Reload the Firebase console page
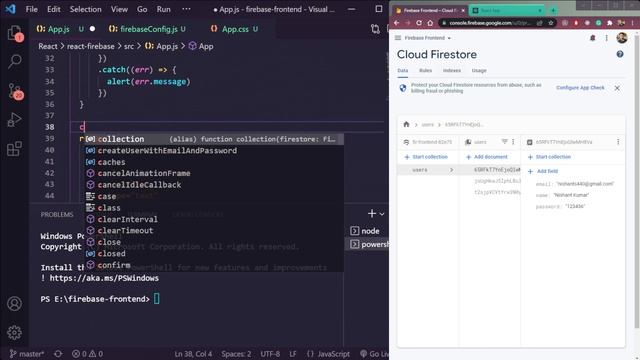The image size is (640, 360). coord(419,23)
